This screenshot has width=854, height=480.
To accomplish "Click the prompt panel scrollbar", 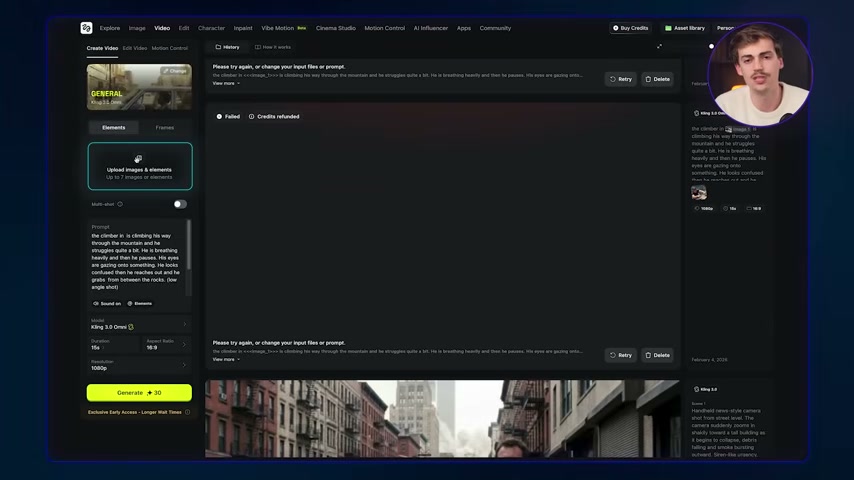I will point(188,255).
